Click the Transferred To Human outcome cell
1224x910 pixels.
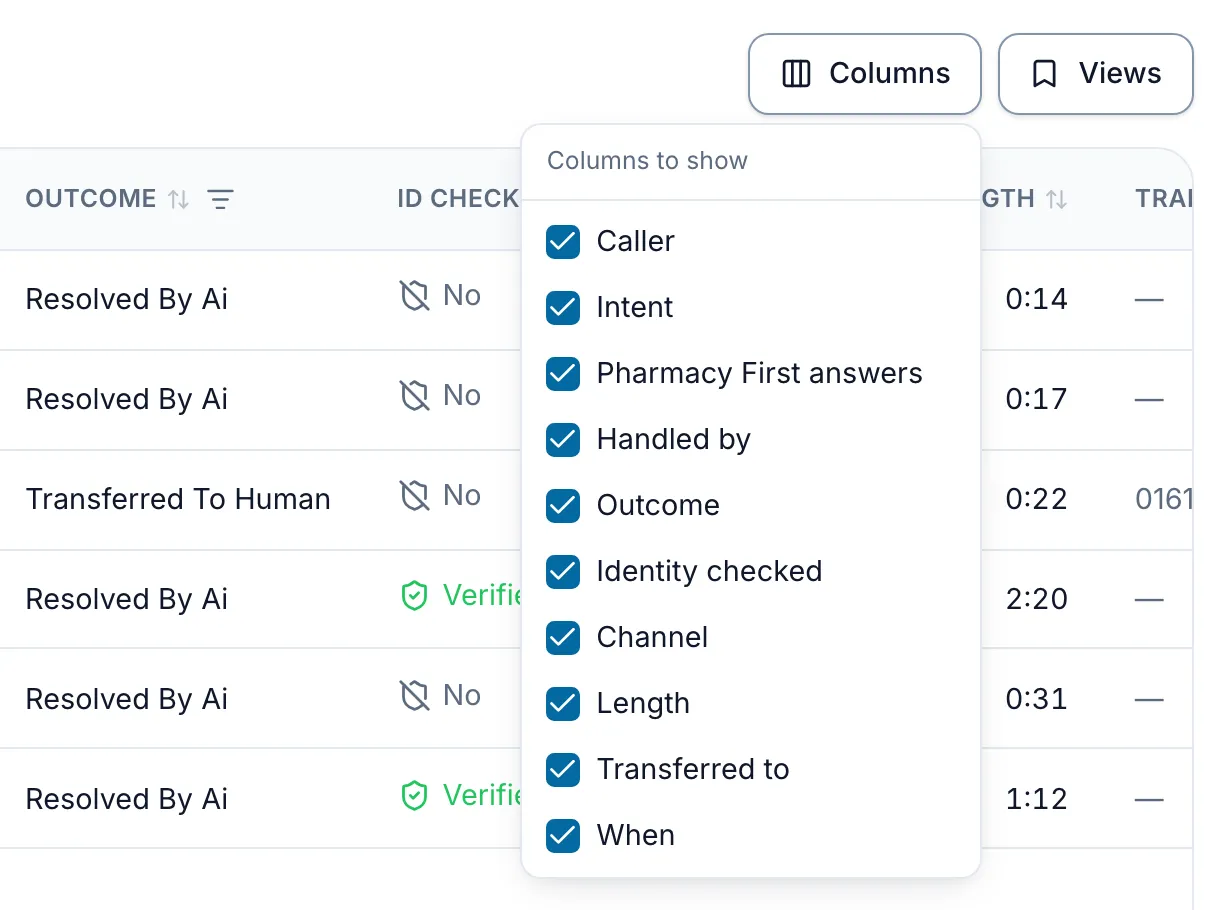[x=178, y=499]
